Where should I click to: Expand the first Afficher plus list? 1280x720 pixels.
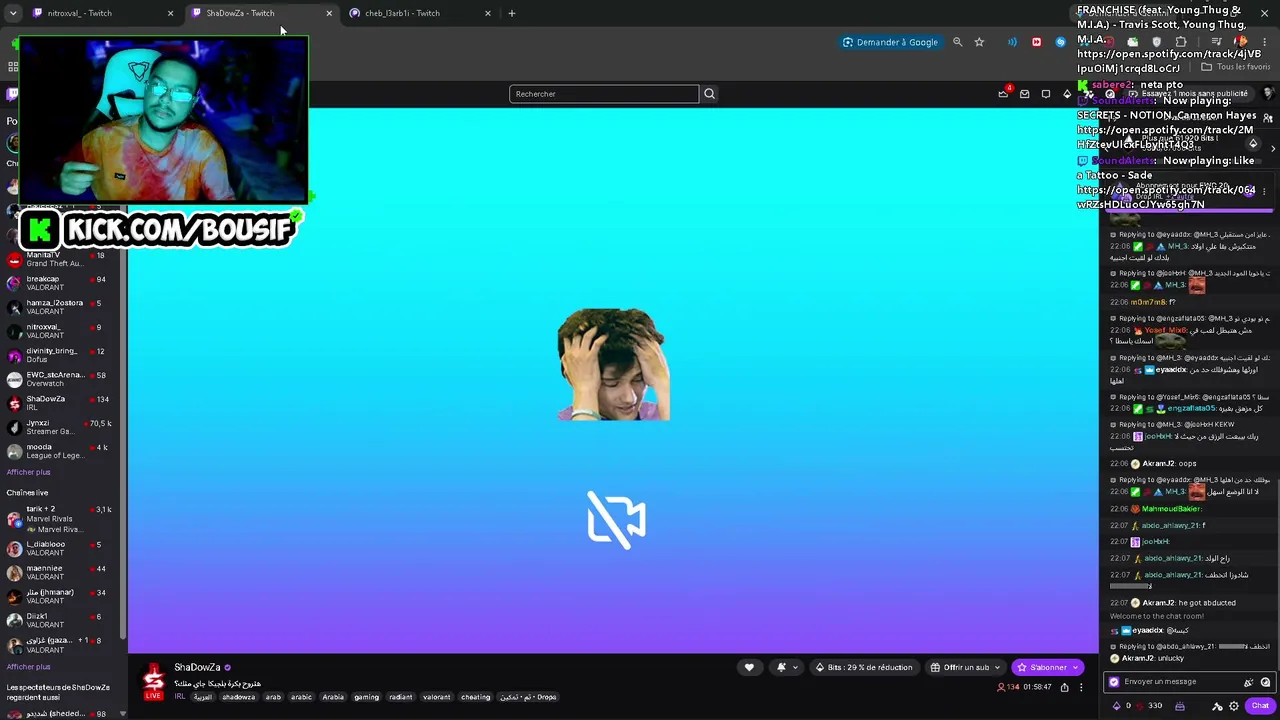(28, 472)
